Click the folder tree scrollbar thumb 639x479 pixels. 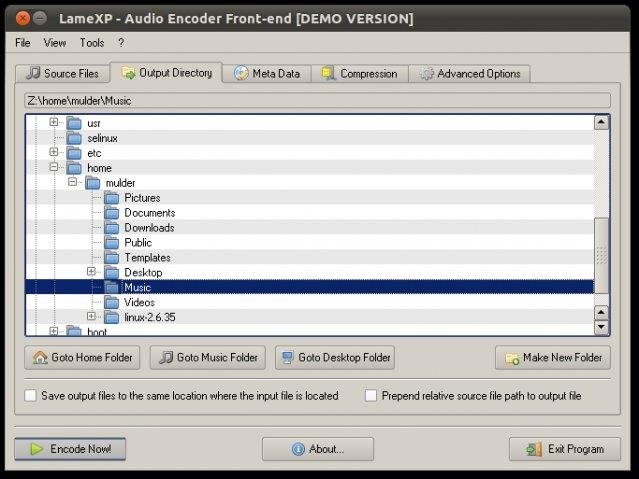[602, 255]
